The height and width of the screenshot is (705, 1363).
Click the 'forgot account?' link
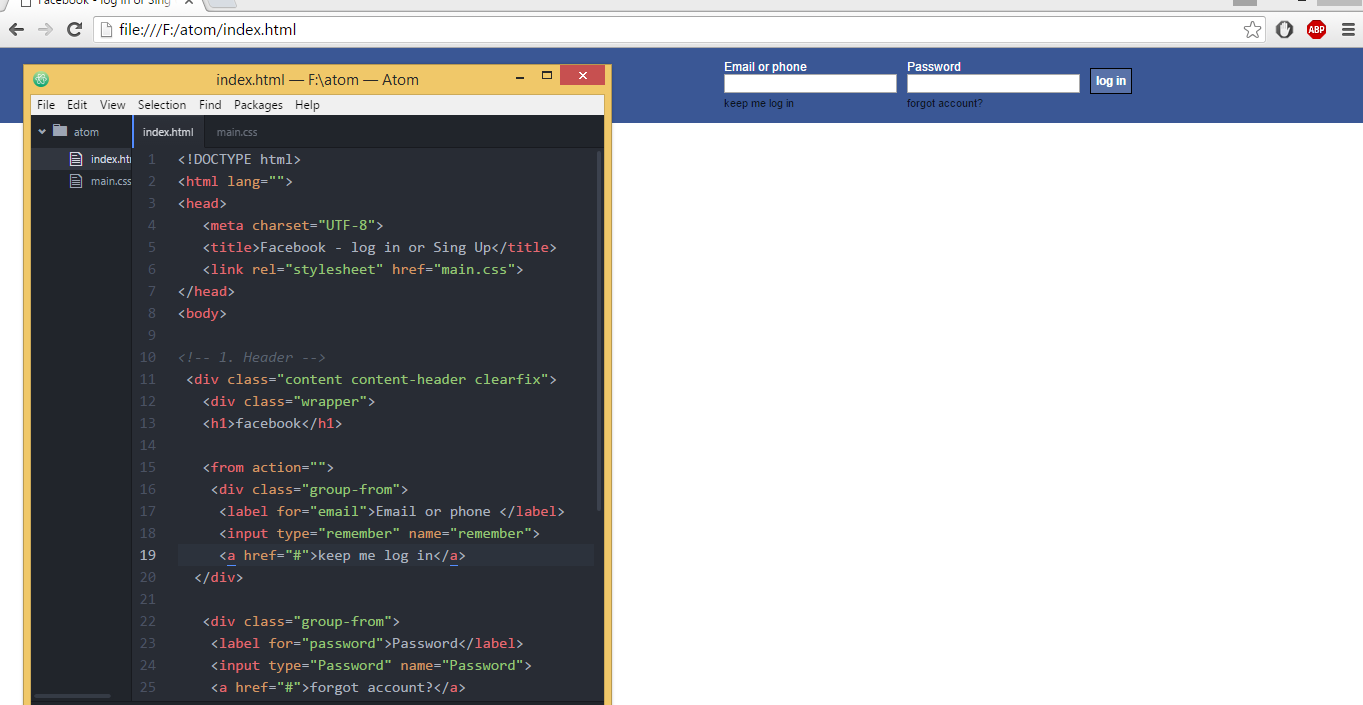(945, 103)
